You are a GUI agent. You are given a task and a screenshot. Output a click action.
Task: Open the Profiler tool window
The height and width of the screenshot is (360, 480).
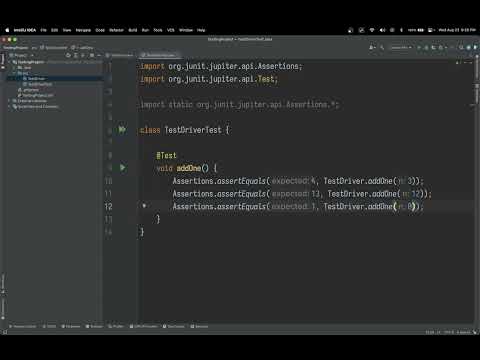116,326
